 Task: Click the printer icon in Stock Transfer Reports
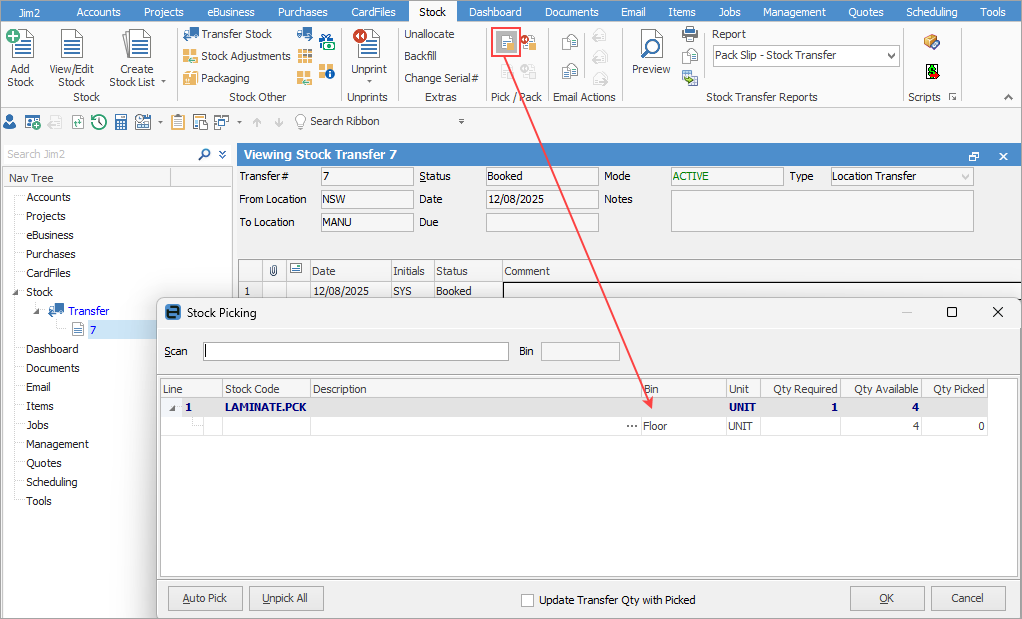(x=690, y=34)
